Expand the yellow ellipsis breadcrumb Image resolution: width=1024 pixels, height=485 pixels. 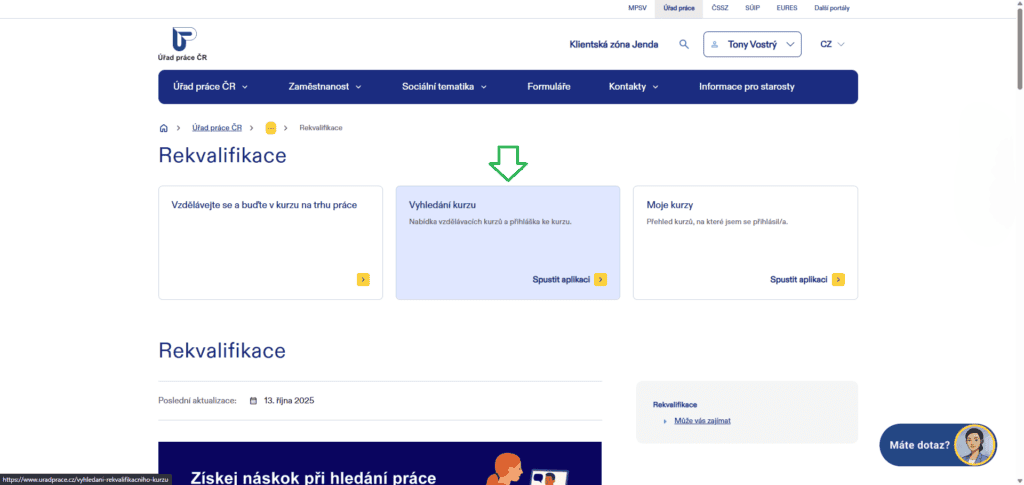[x=271, y=128]
